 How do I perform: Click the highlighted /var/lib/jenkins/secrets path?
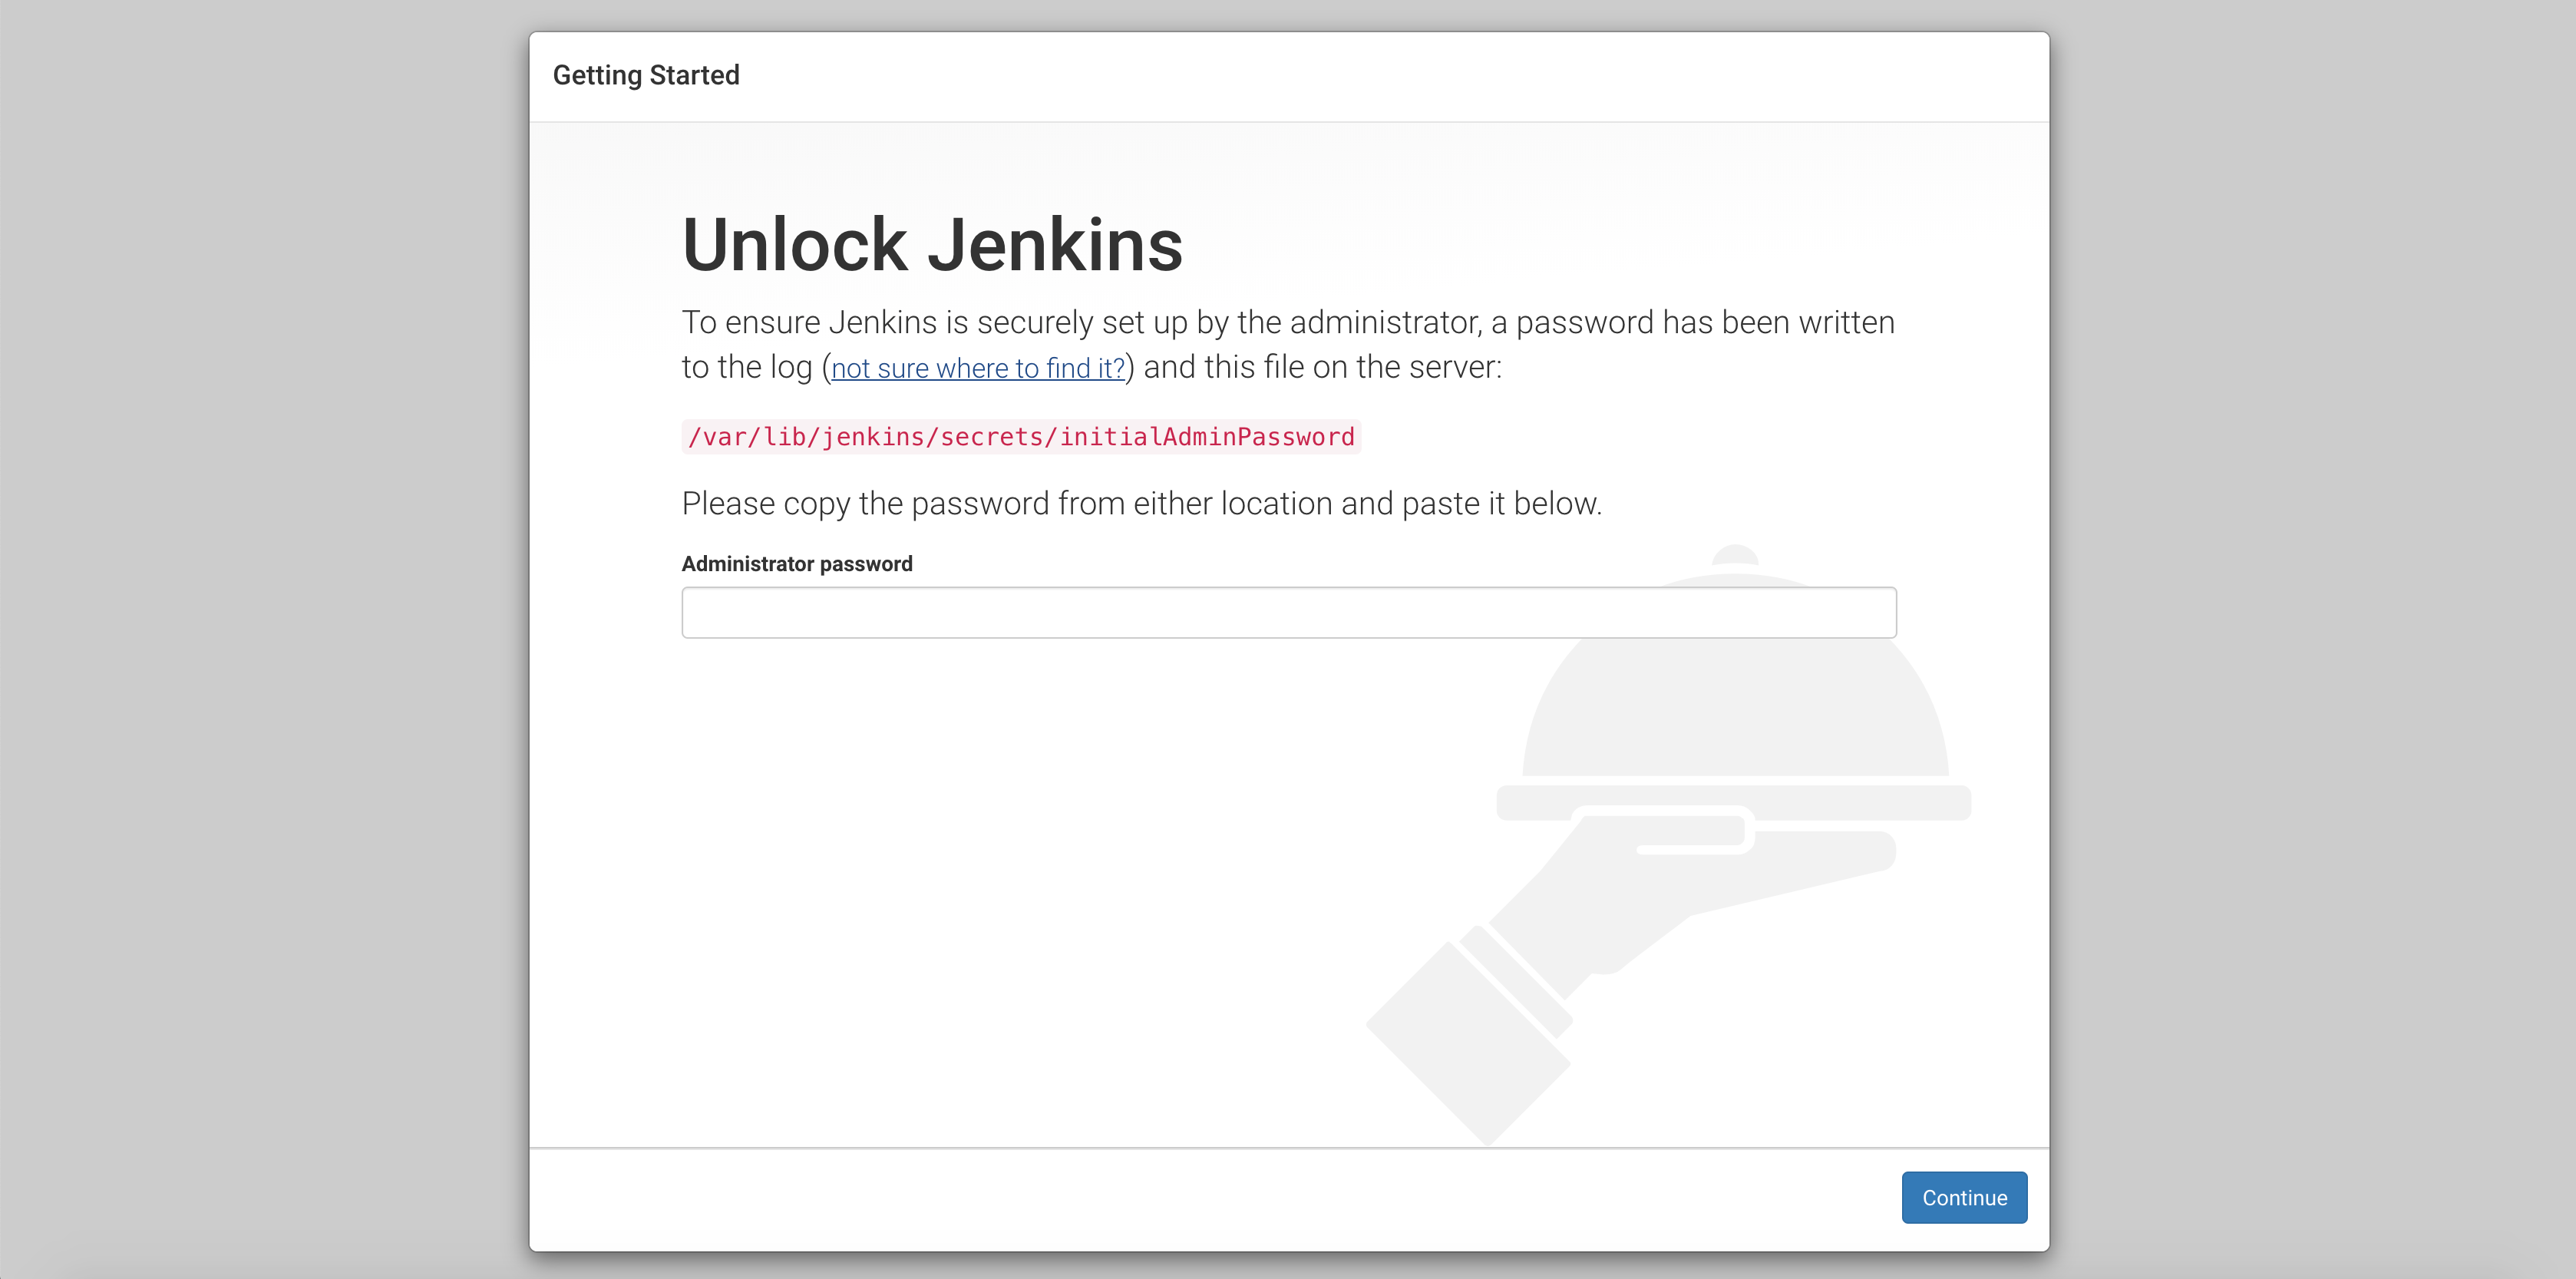click(1021, 436)
